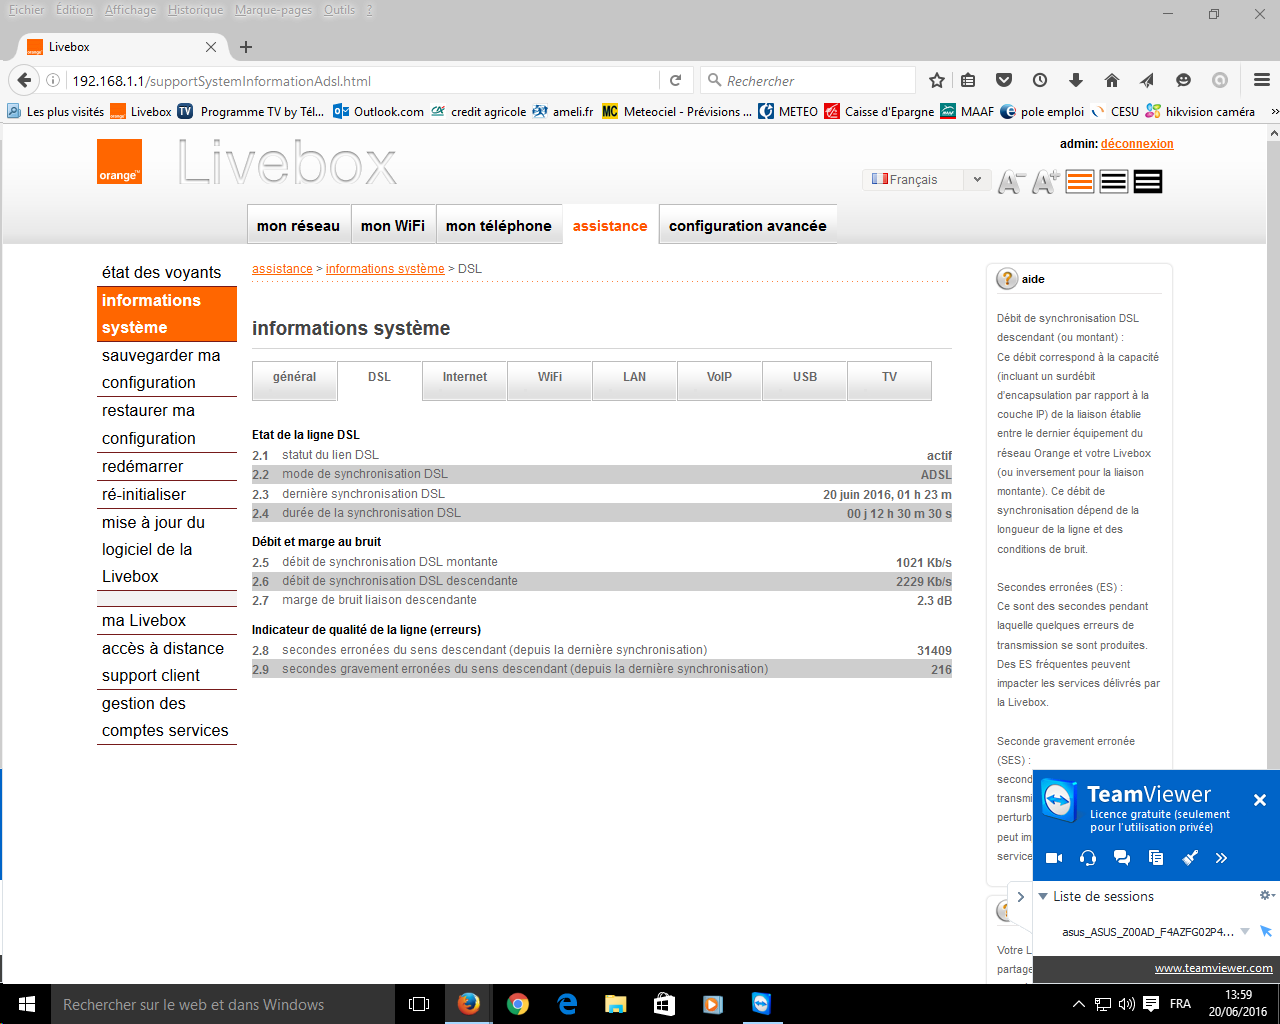Image resolution: width=1280 pixels, height=1024 pixels.
Task: Click the Windows Start button
Action: 27,1004
